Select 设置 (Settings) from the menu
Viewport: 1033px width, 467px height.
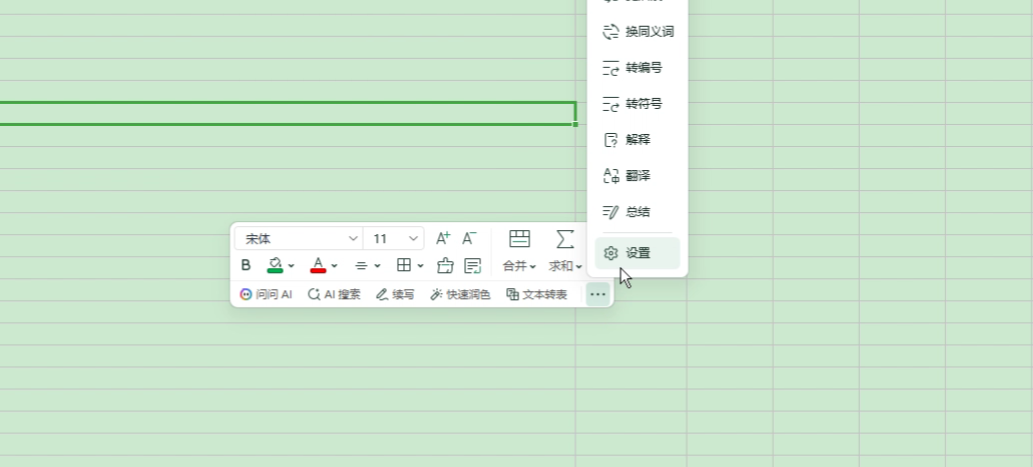coord(637,253)
